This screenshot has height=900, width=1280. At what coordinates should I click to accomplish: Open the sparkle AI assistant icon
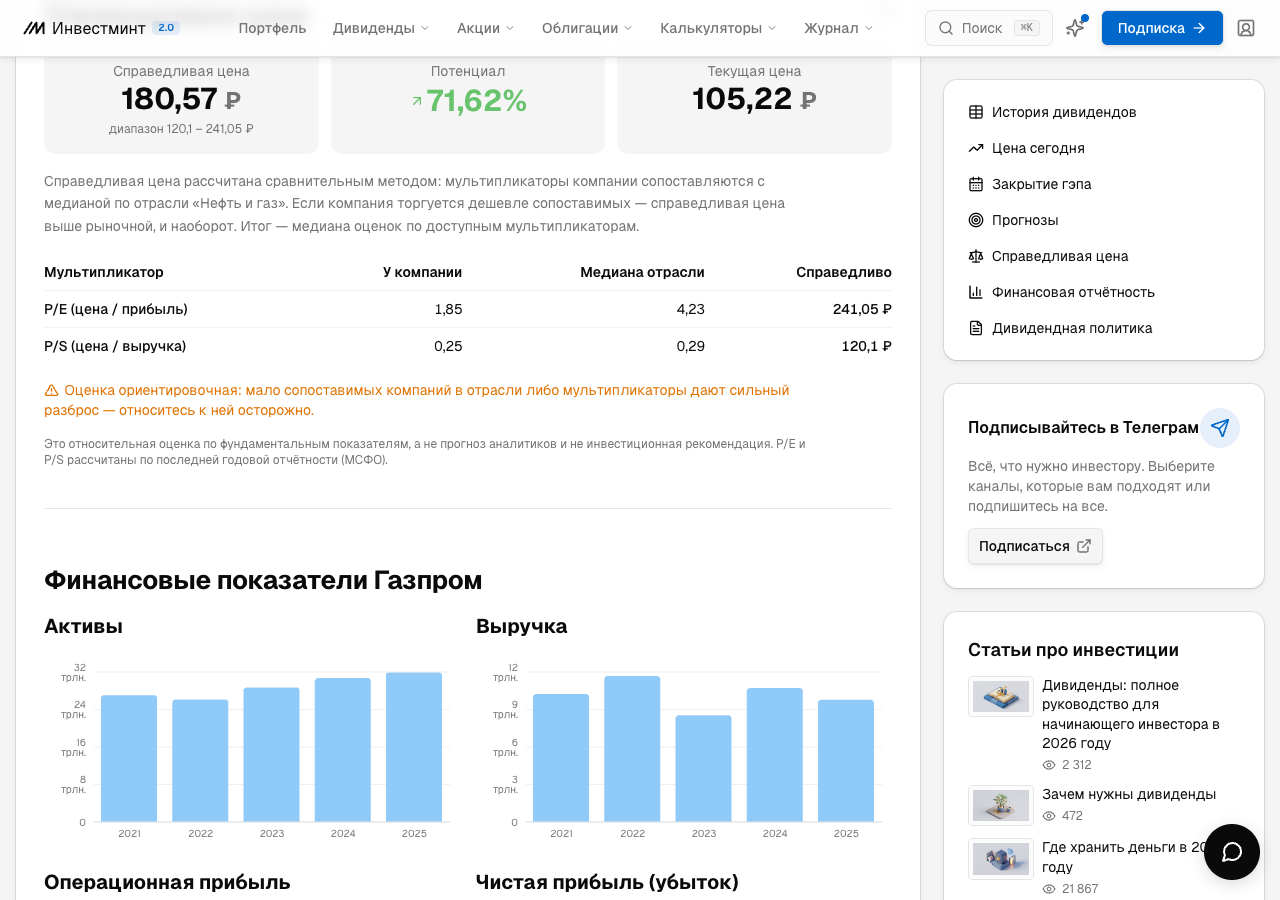click(x=1075, y=28)
